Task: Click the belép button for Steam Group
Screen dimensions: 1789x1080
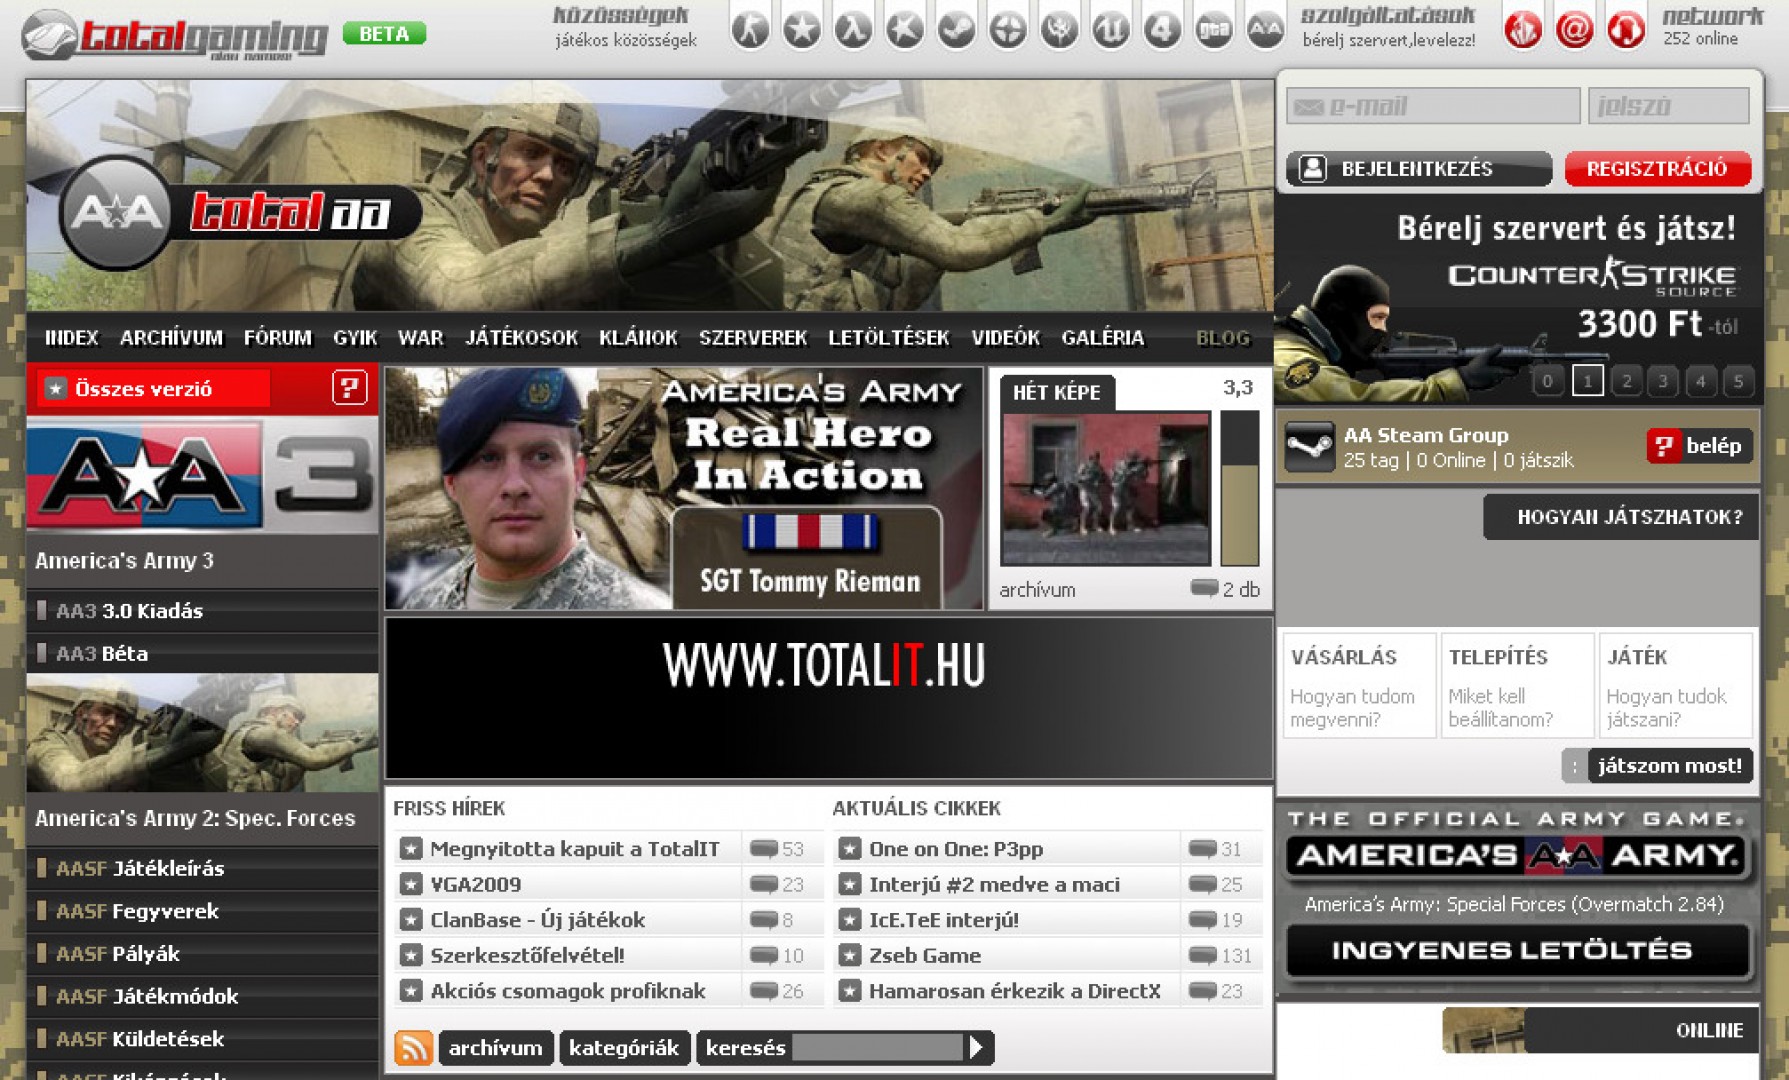Action: tap(1699, 446)
